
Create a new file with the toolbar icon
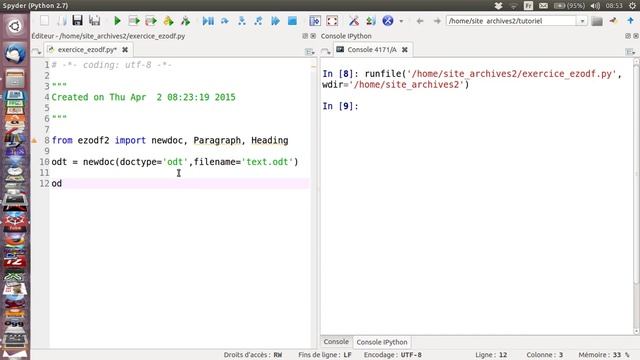pos(44,20)
